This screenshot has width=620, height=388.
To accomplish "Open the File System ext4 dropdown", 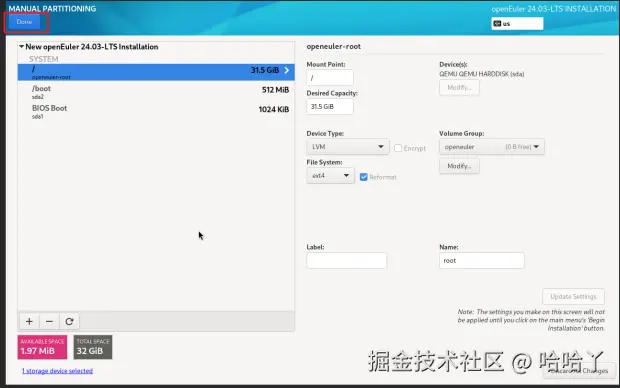I will [x=330, y=176].
